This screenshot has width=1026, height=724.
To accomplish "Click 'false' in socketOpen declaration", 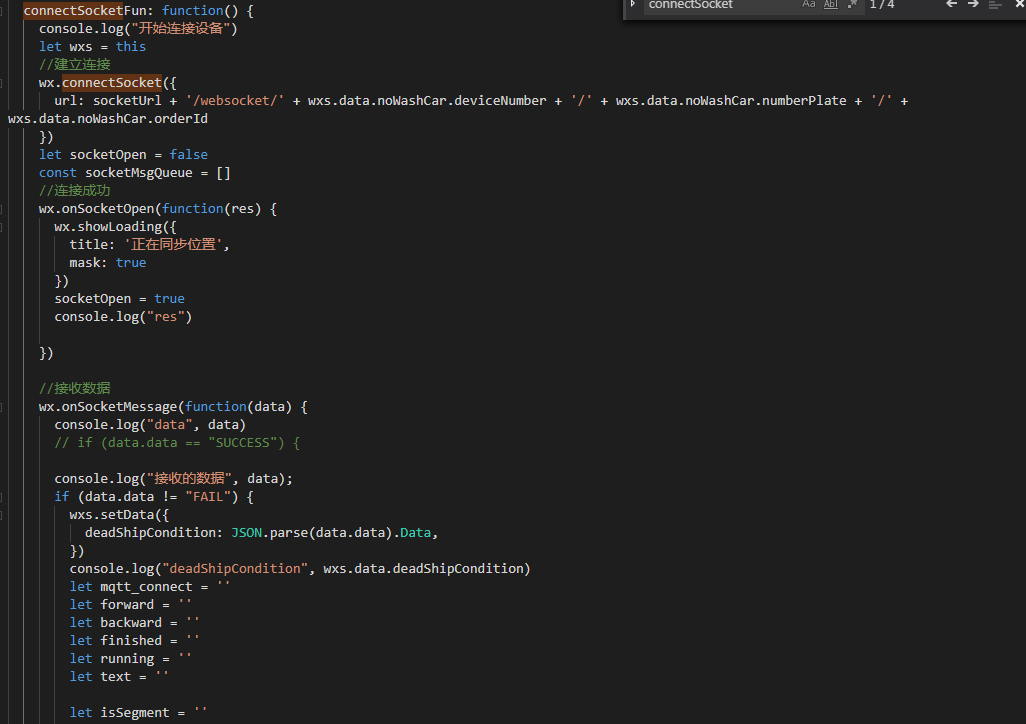I will tap(188, 154).
